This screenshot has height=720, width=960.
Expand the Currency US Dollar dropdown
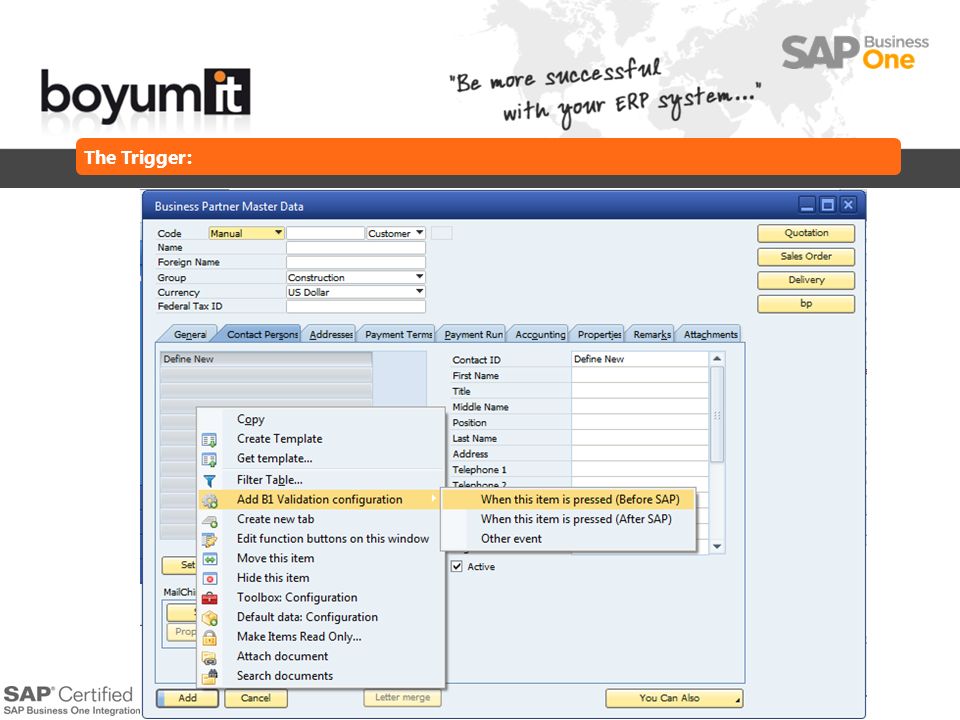419,291
